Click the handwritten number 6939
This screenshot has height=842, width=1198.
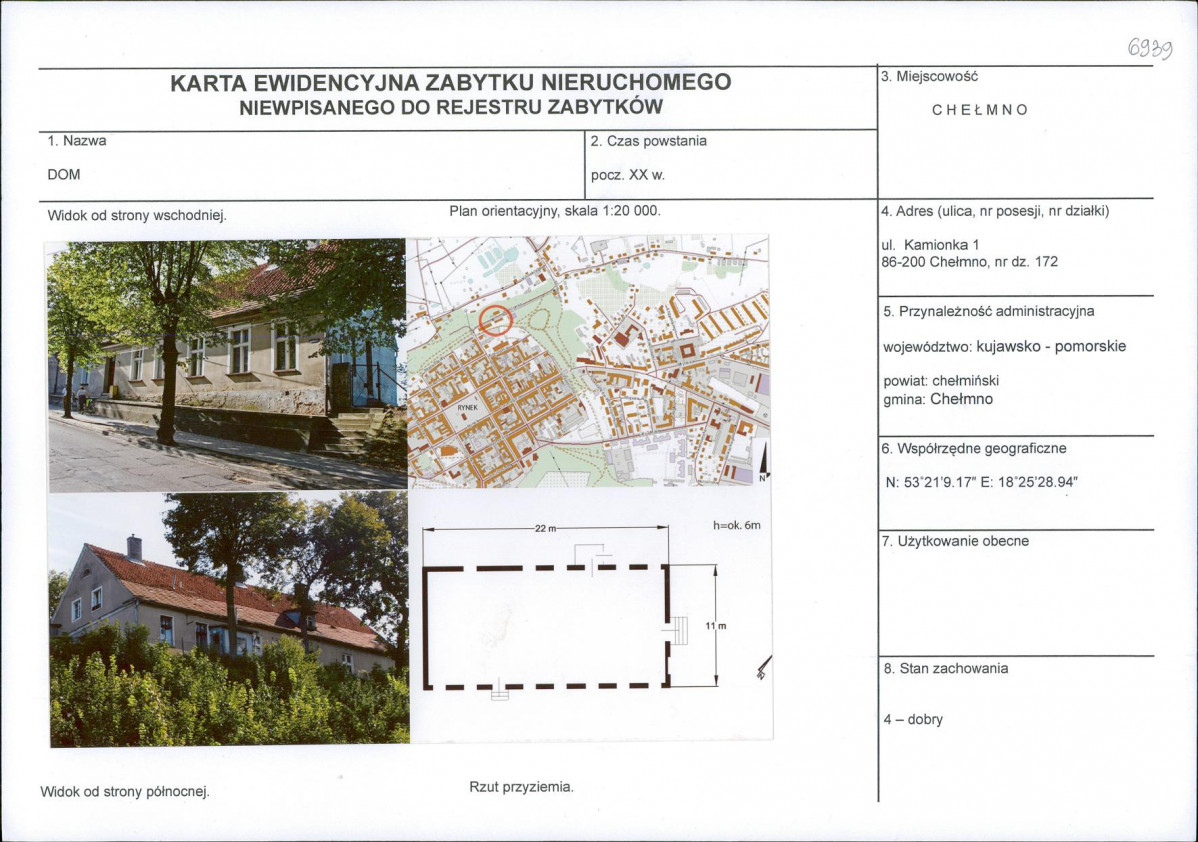(x=1150, y=49)
